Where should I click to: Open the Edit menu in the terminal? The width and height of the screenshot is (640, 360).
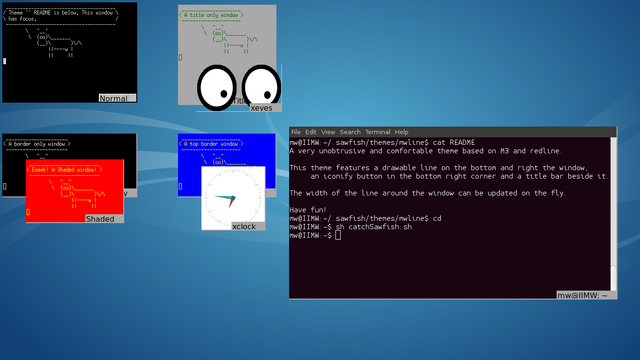pos(311,132)
